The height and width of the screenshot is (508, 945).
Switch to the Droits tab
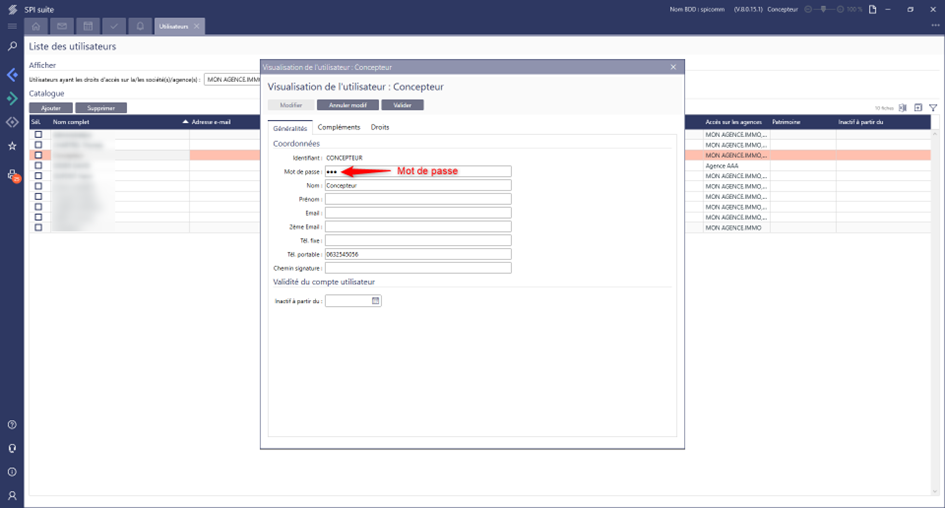(x=380, y=127)
